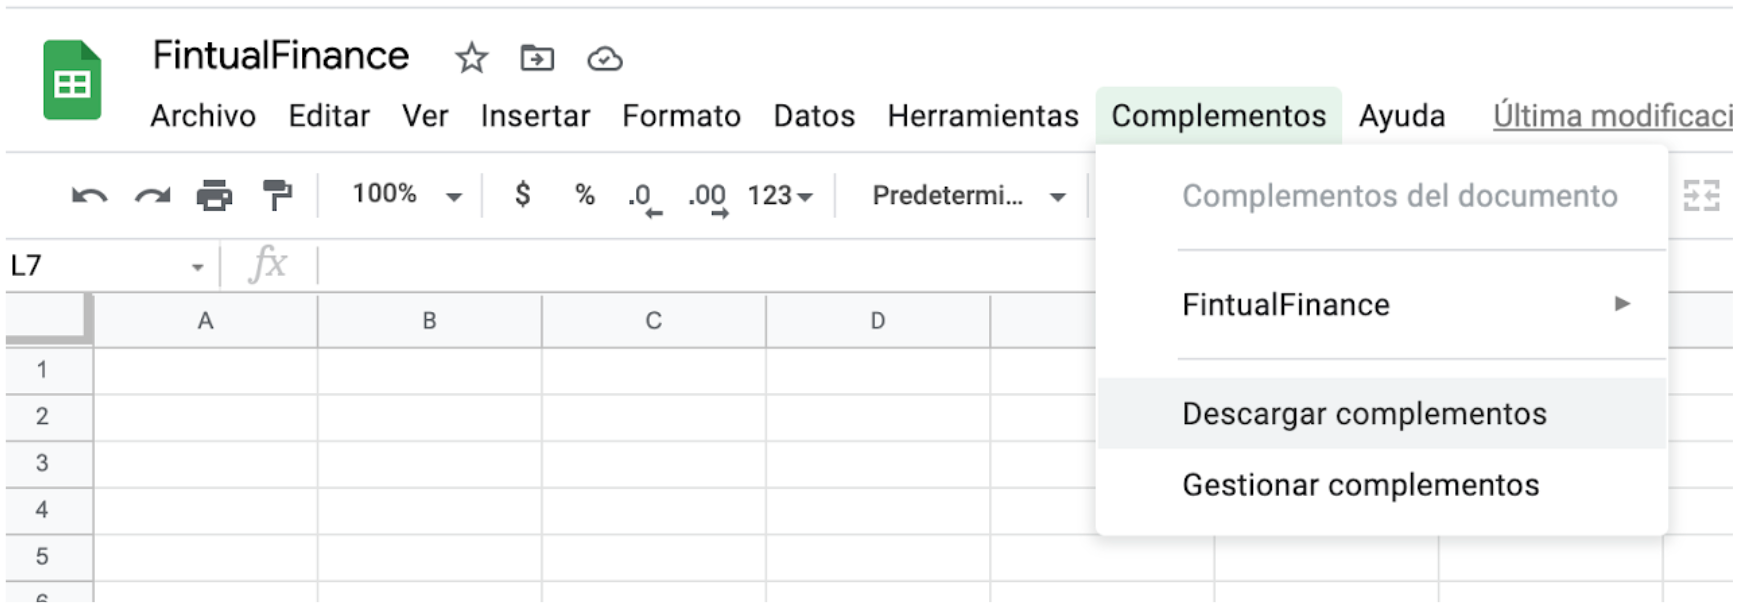1742x608 pixels.
Task: Increase decimal places button
Action: tap(708, 197)
